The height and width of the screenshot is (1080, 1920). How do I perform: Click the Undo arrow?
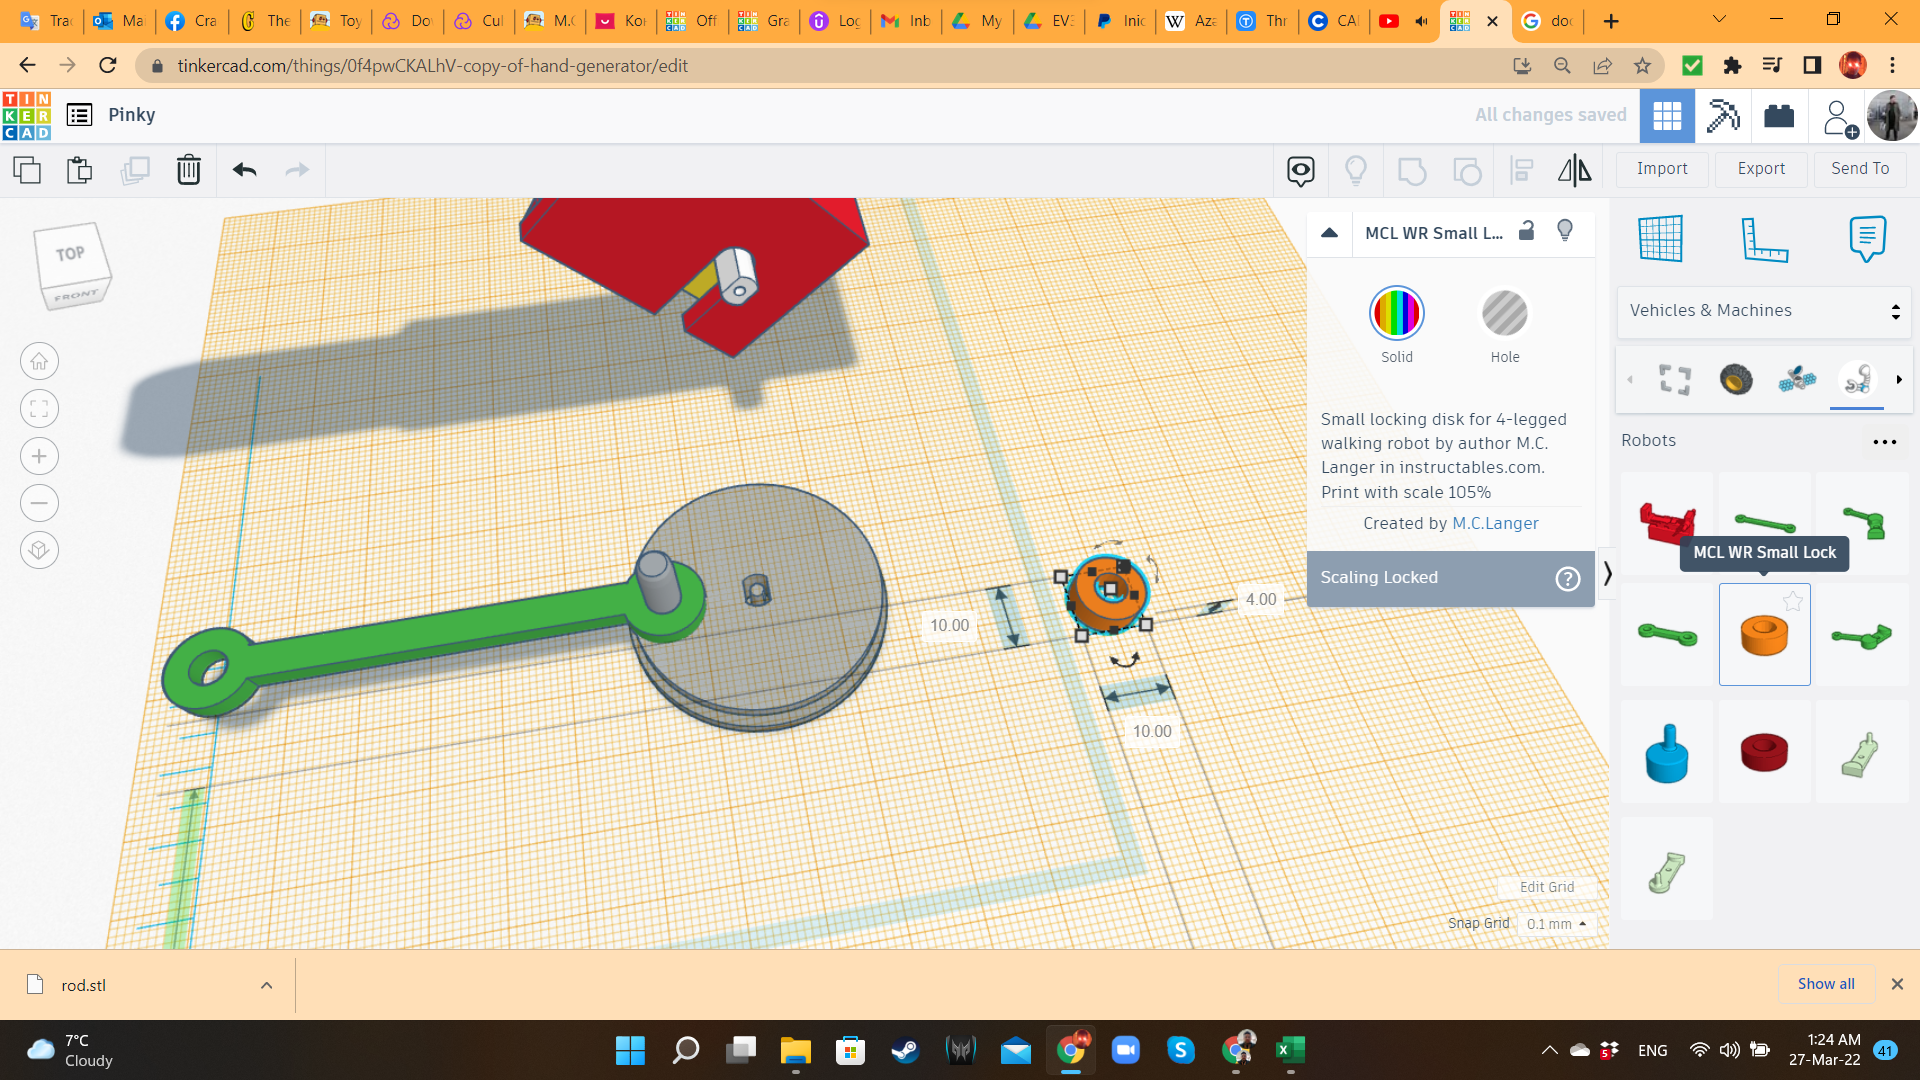click(244, 170)
